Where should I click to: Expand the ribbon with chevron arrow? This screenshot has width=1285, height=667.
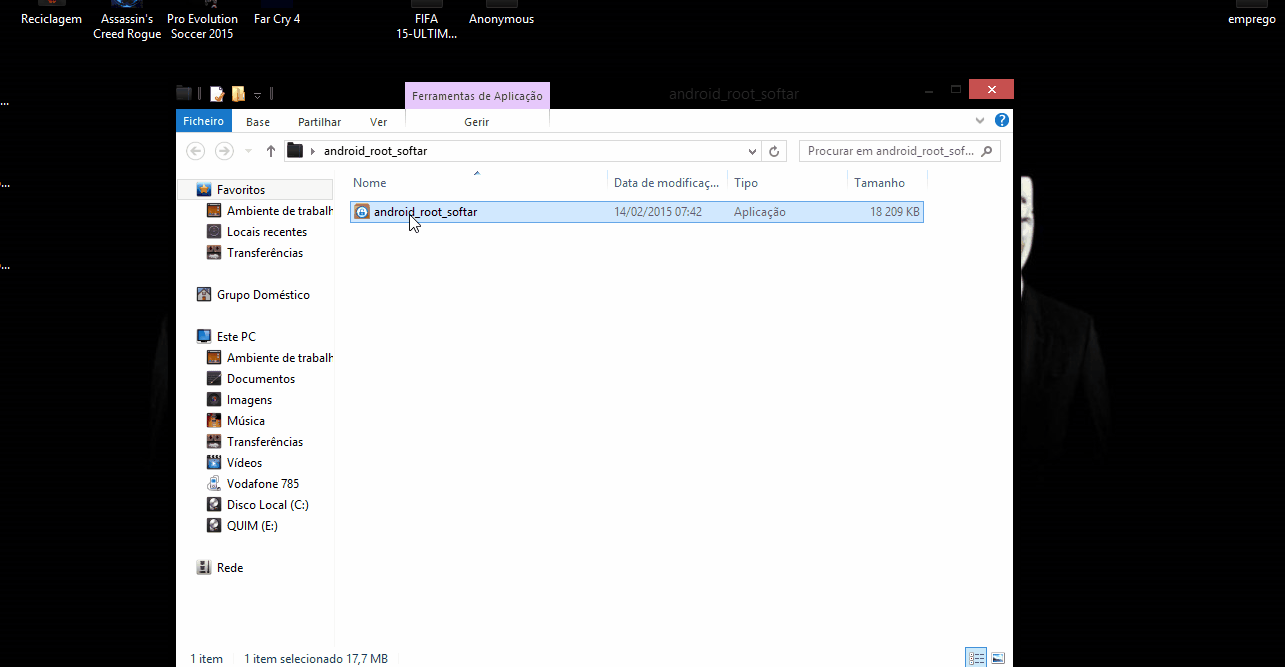point(980,121)
